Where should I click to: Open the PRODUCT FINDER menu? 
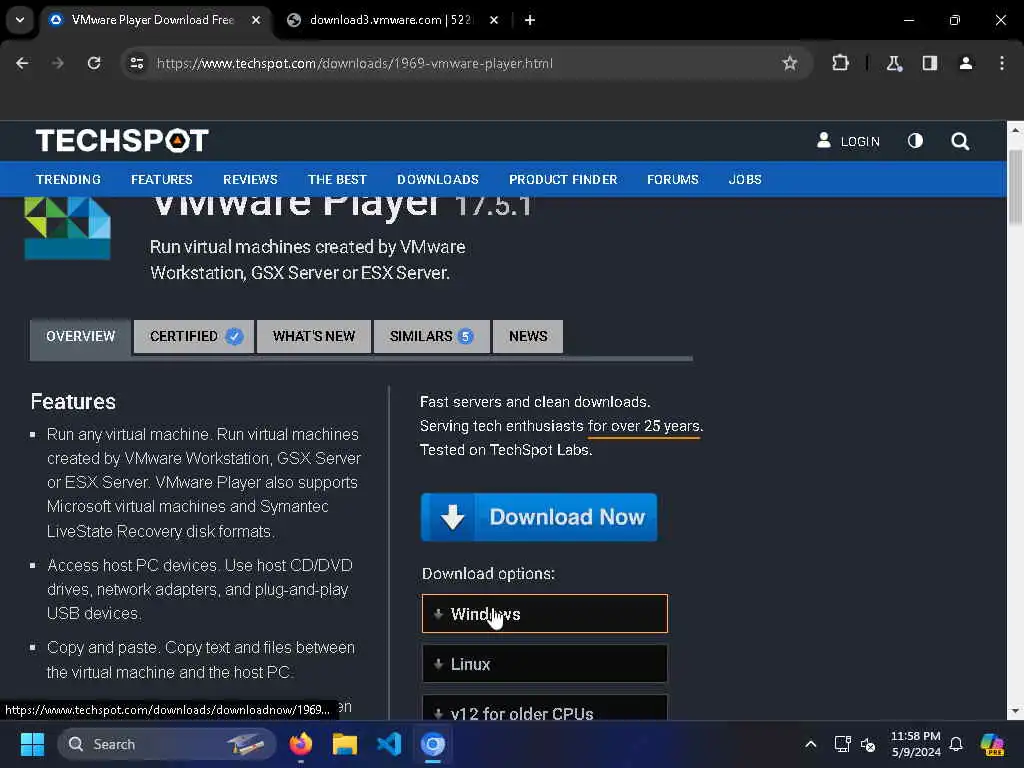point(563,180)
